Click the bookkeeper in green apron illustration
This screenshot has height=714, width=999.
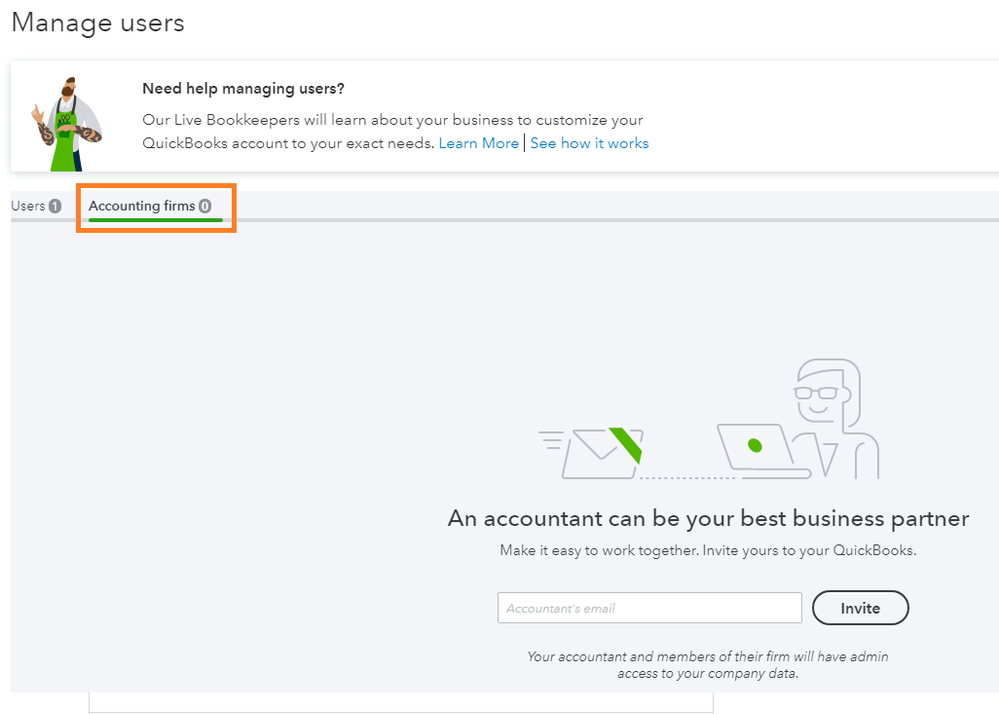point(66,124)
